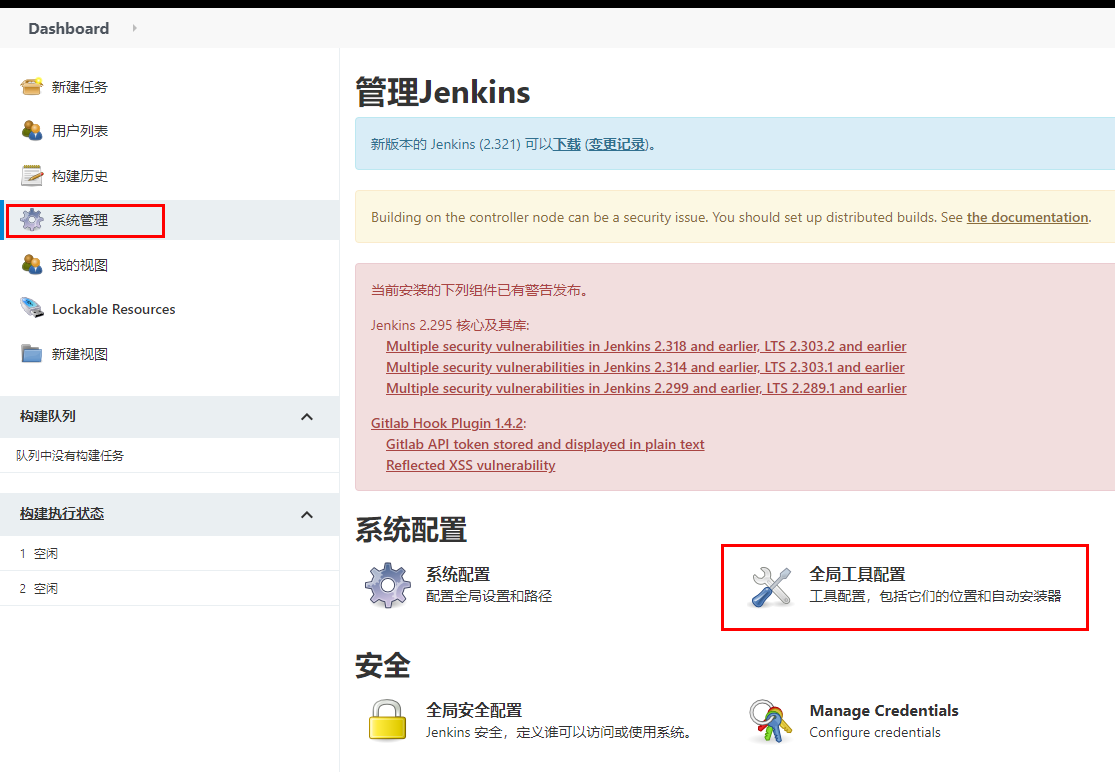1115x772 pixels.
Task: Click the 构建历史 notepad icon
Action: click(x=32, y=176)
